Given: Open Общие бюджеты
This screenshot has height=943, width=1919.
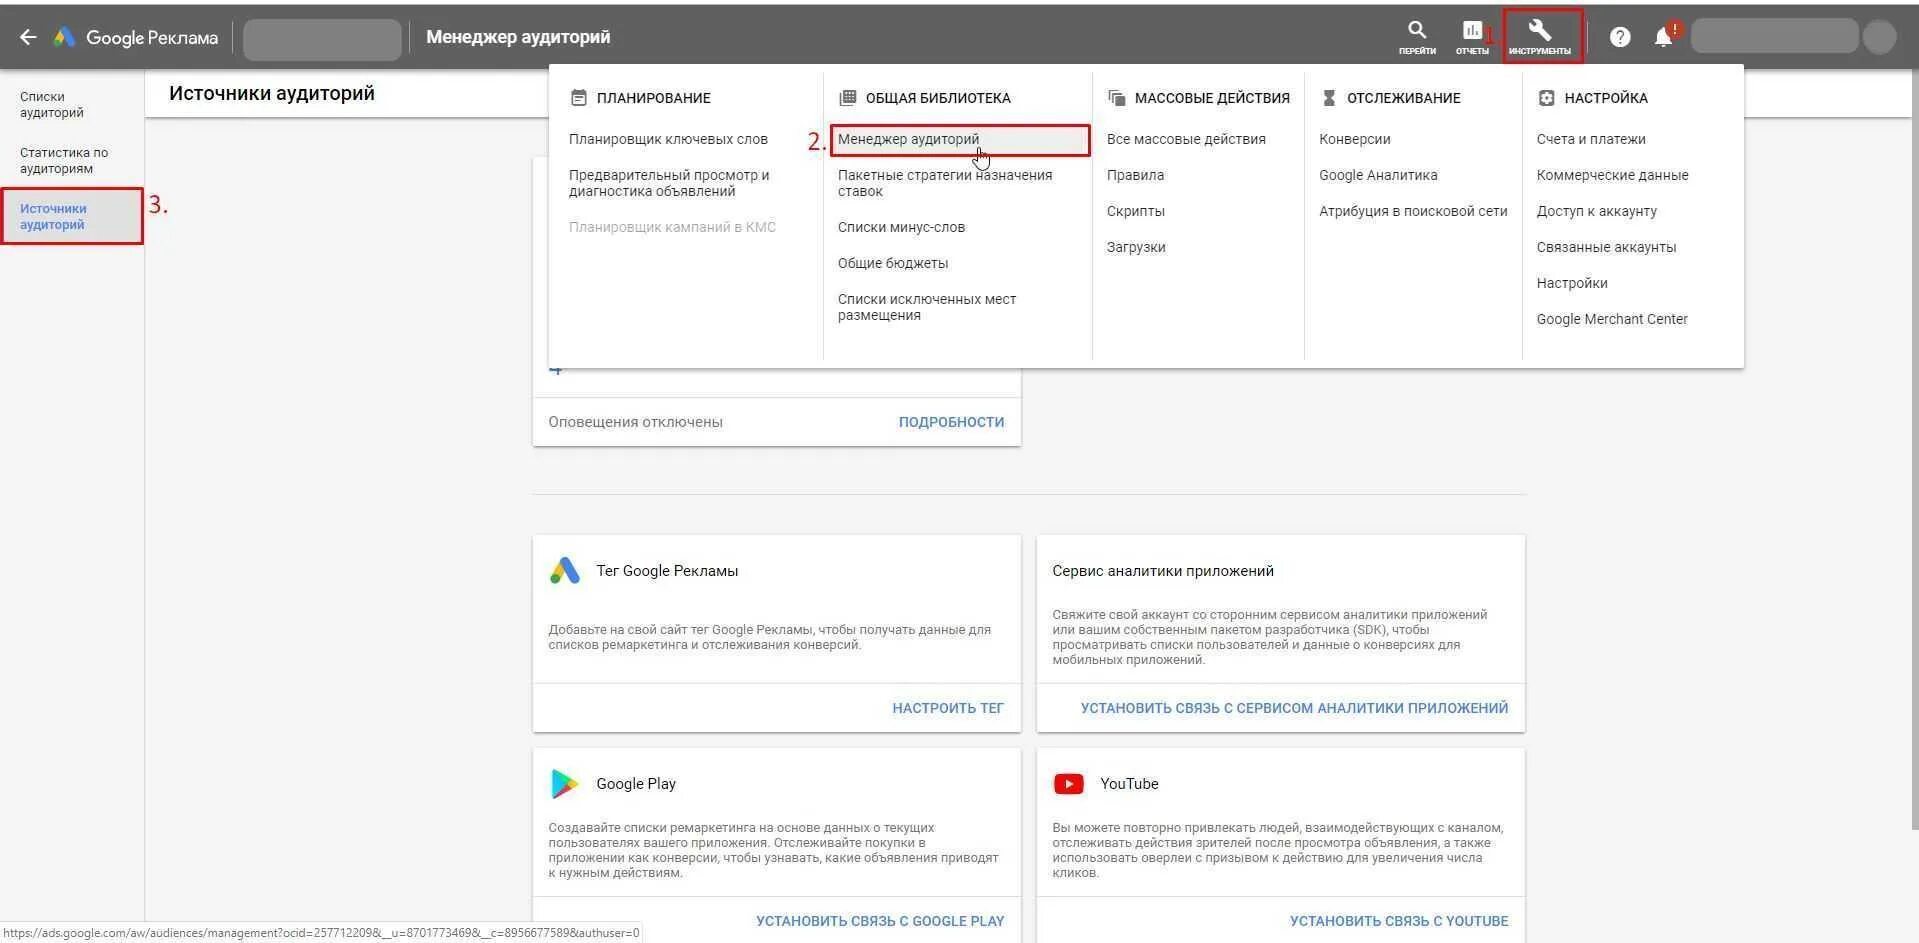Looking at the screenshot, I should pos(893,263).
